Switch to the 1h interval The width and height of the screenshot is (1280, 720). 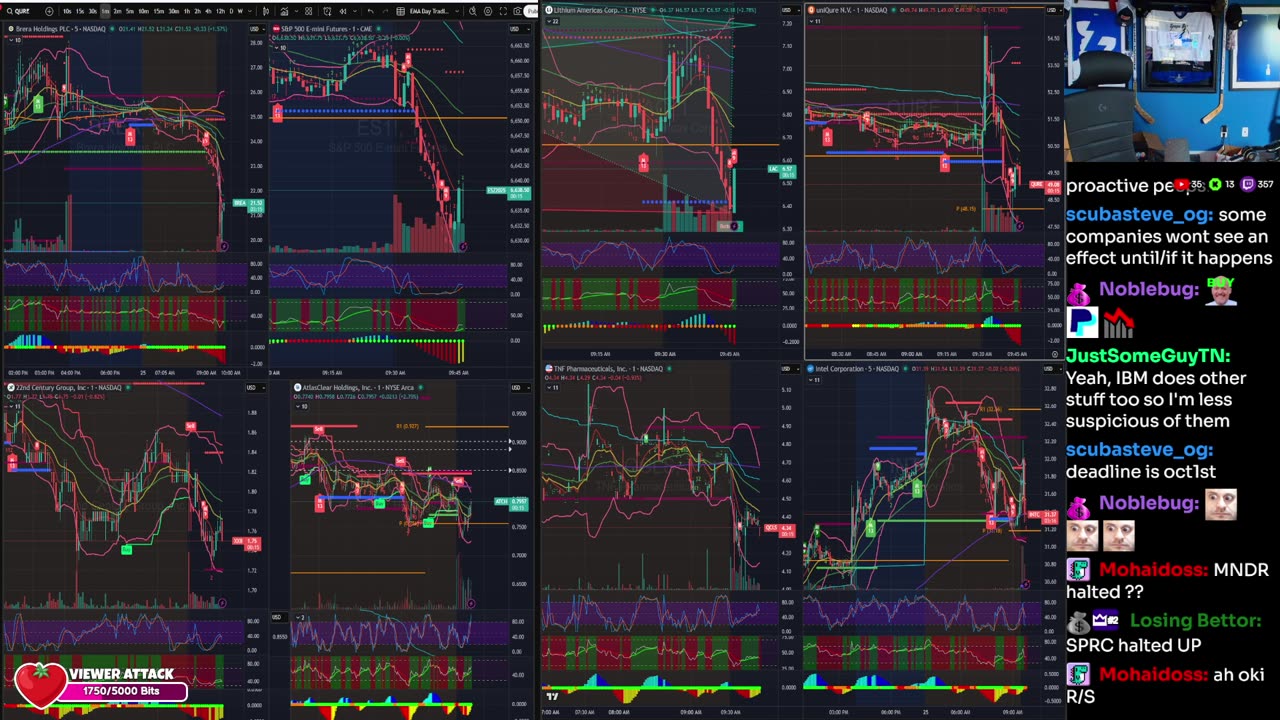pyautogui.click(x=187, y=11)
